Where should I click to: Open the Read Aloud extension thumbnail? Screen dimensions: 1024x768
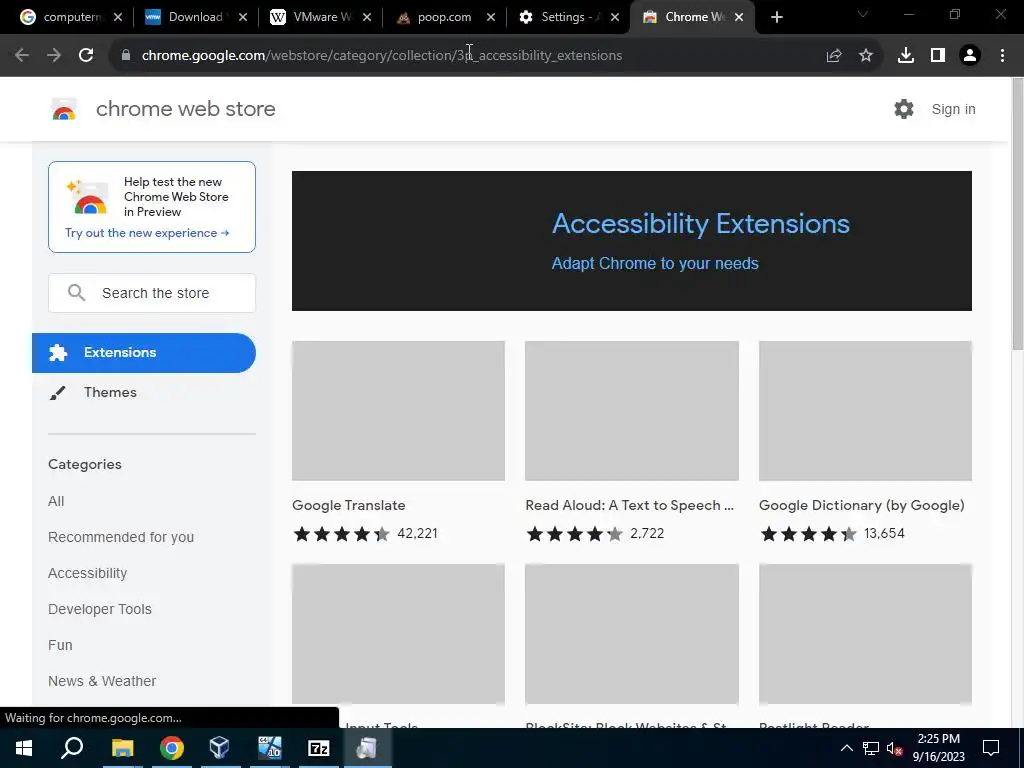pyautogui.click(x=632, y=411)
